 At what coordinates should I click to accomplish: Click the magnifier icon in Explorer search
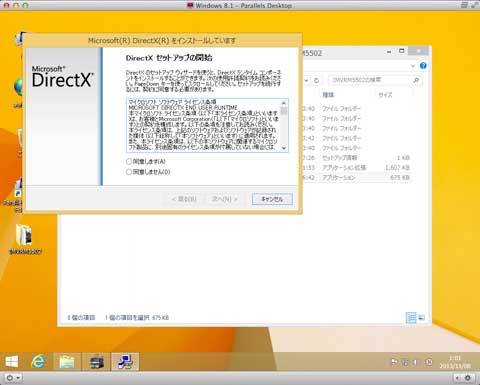pyautogui.click(x=416, y=80)
